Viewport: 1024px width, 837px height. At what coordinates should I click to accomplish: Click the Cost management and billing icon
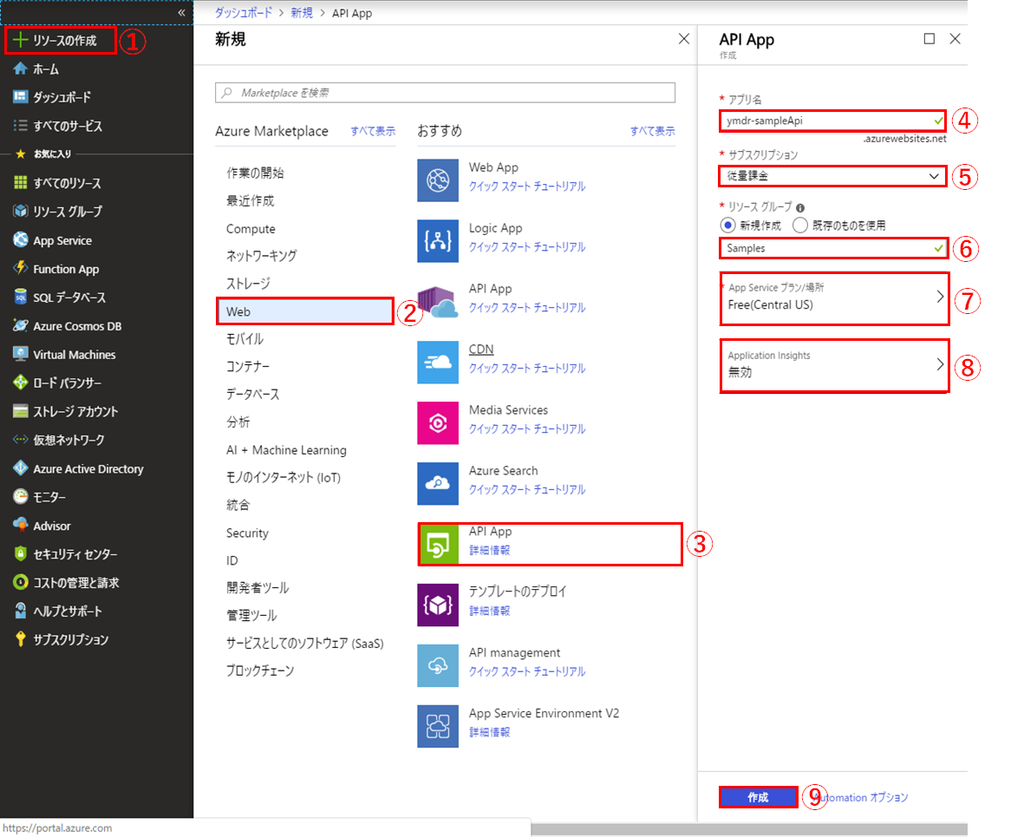pos(20,582)
